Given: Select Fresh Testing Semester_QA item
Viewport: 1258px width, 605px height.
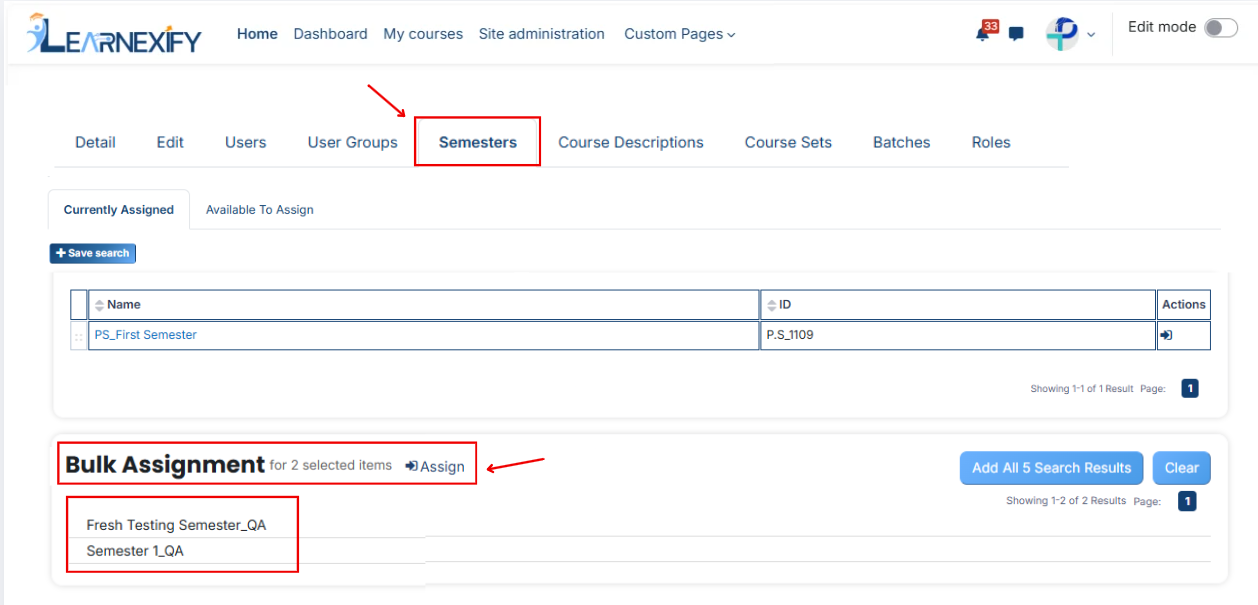Looking at the screenshot, I should coord(176,525).
